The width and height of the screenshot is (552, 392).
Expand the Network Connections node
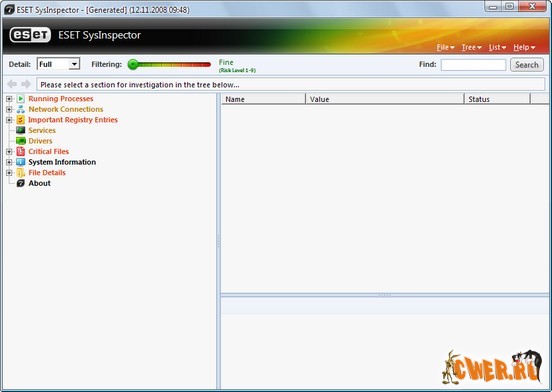(x=9, y=109)
